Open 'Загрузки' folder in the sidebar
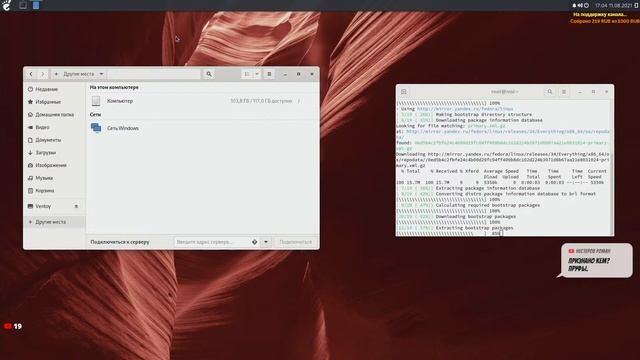The width and height of the screenshot is (640, 360). tap(54, 152)
